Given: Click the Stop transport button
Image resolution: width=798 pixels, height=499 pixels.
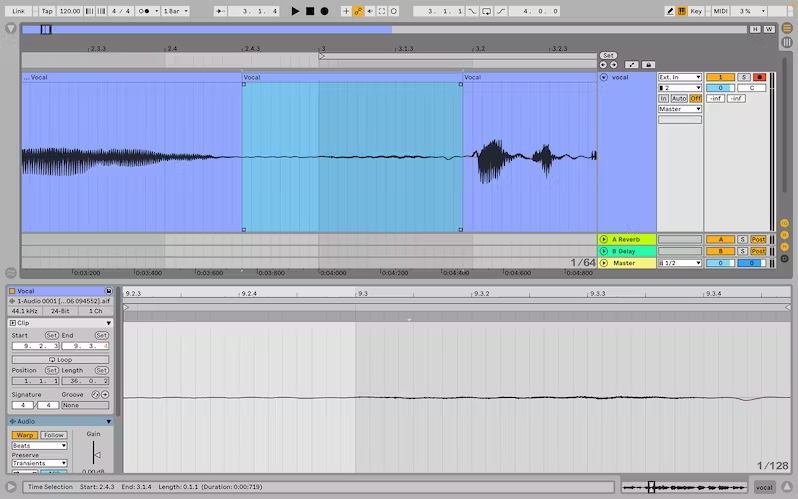Looking at the screenshot, I should 310,11.
